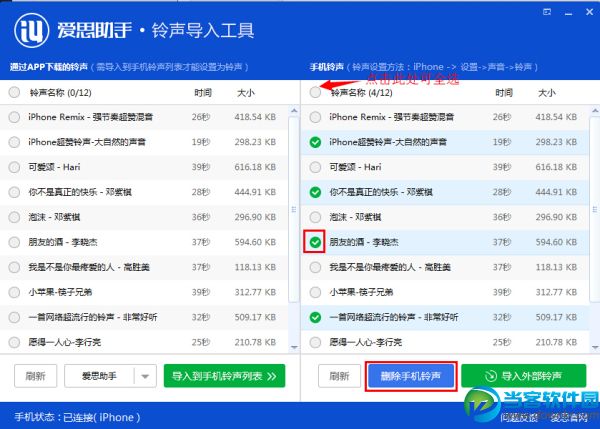Select left 小苹果-筷子兄弟 checkbox
This screenshot has width=600, height=429.
coord(14,292)
